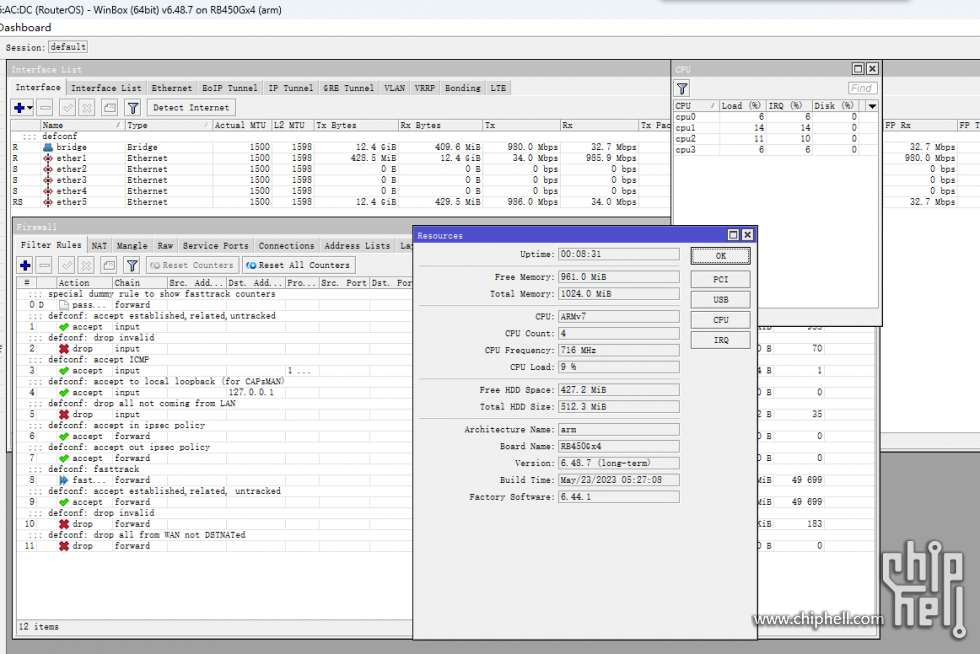This screenshot has width=980, height=654.
Task: Click the blue fasttrack icon of firewall rule 8
Action: 64,480
